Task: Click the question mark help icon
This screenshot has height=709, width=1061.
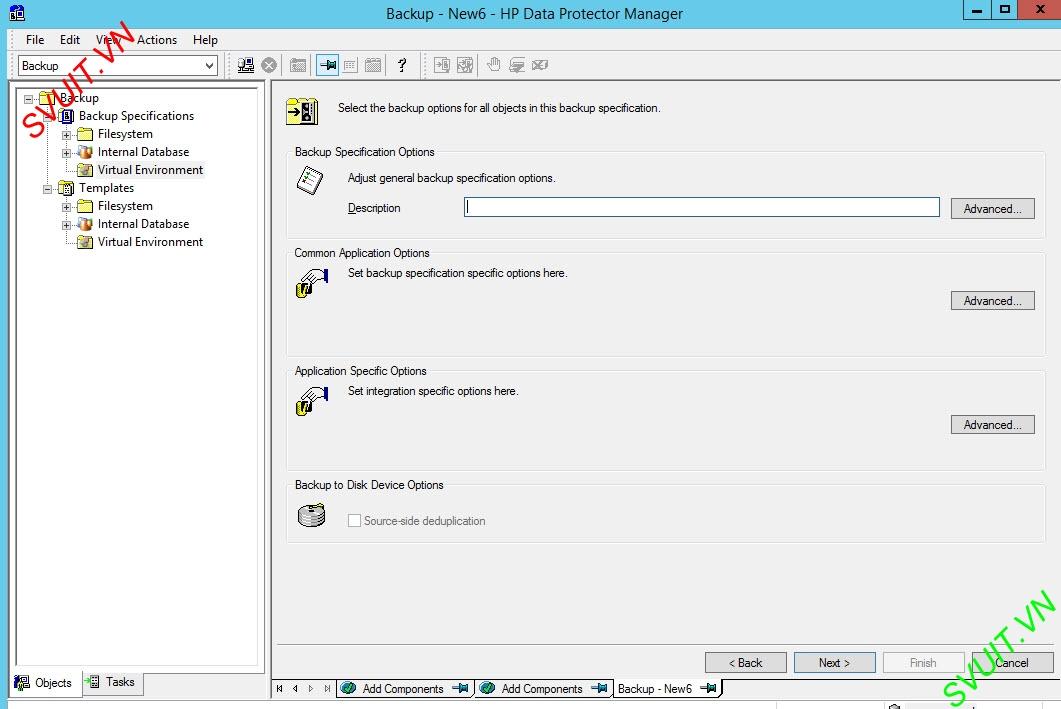Action: (x=402, y=65)
